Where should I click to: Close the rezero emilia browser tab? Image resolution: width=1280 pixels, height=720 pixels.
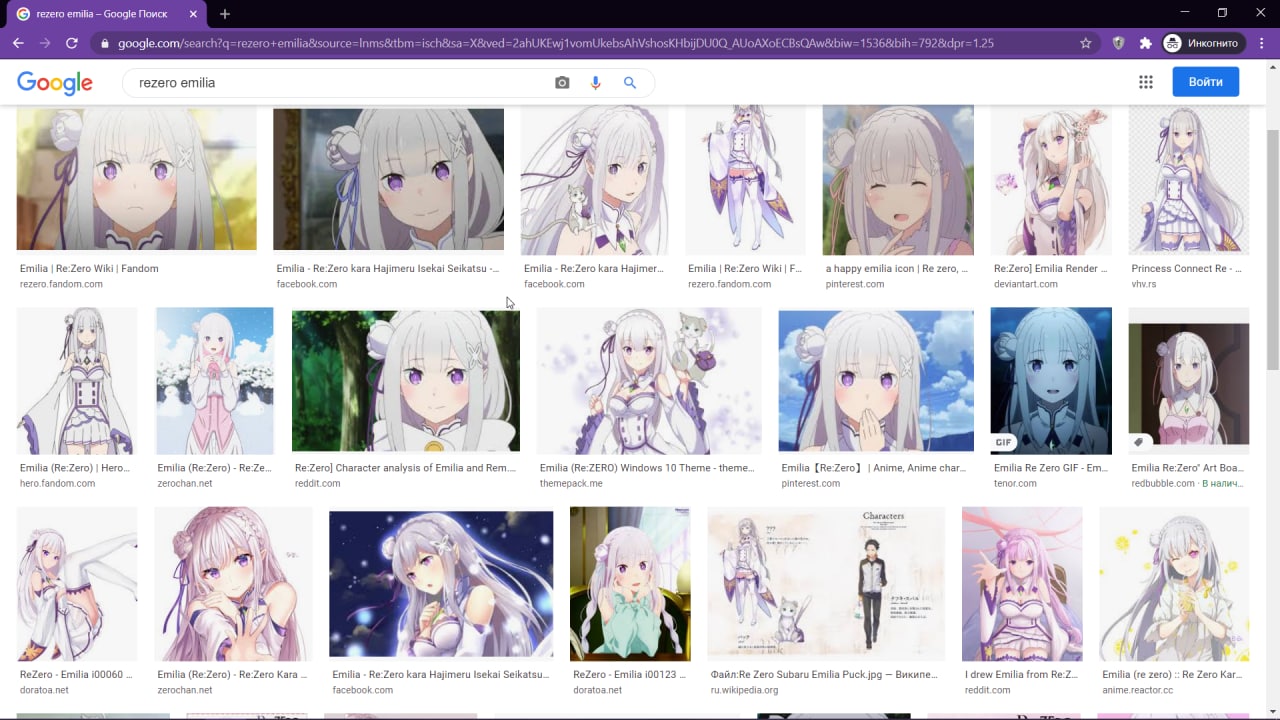pyautogui.click(x=196, y=14)
